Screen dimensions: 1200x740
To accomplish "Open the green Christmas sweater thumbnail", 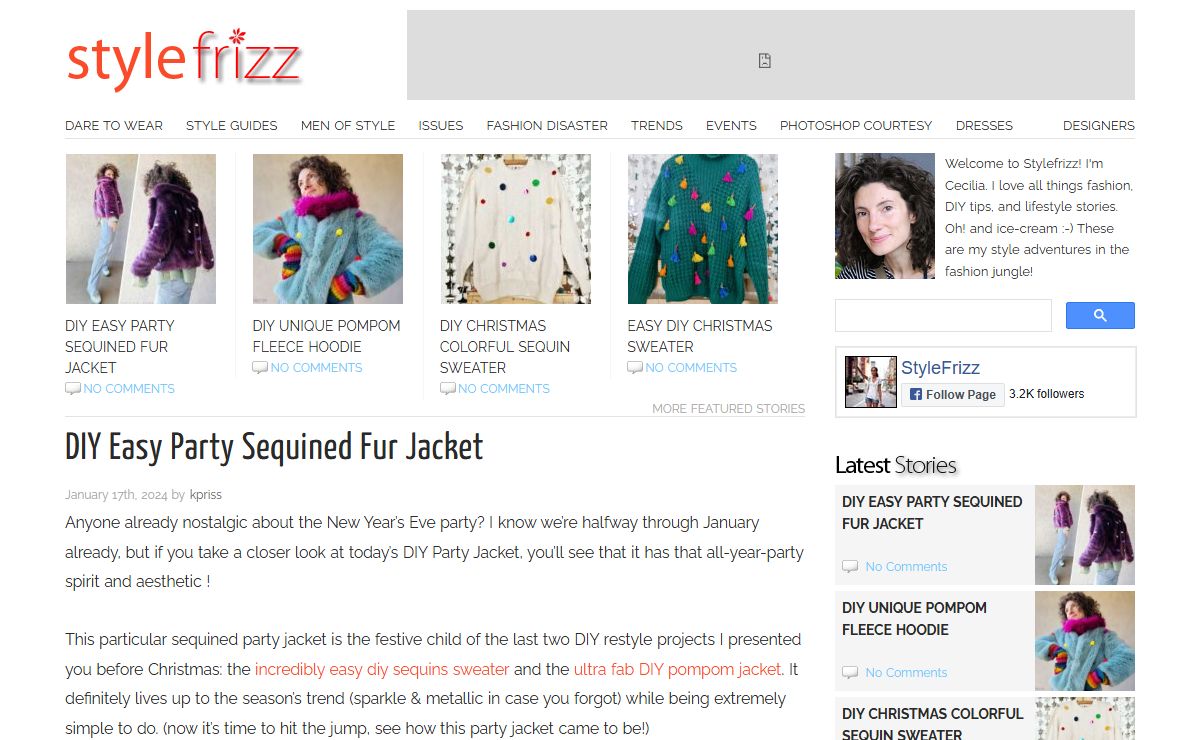I will [703, 229].
